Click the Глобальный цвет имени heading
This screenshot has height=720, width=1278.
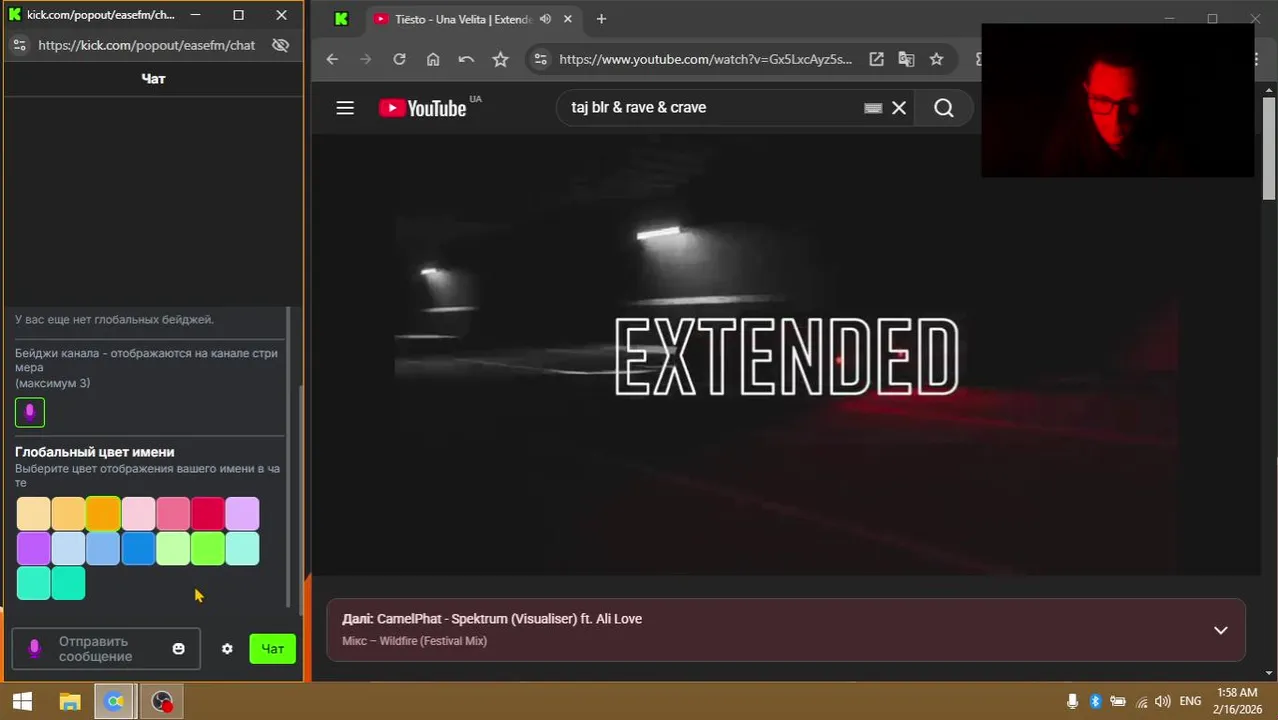click(x=95, y=452)
